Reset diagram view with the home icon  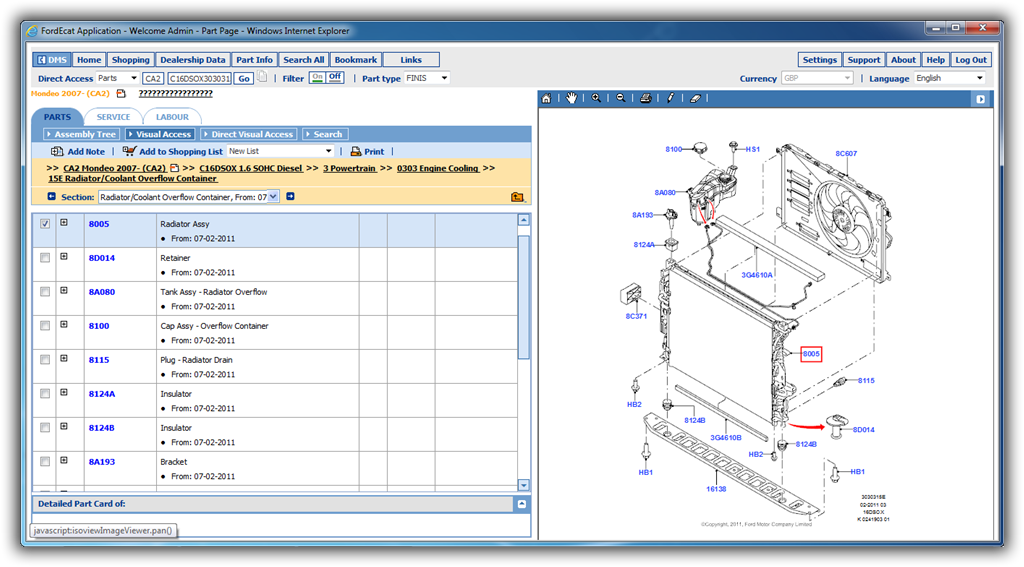[546, 98]
